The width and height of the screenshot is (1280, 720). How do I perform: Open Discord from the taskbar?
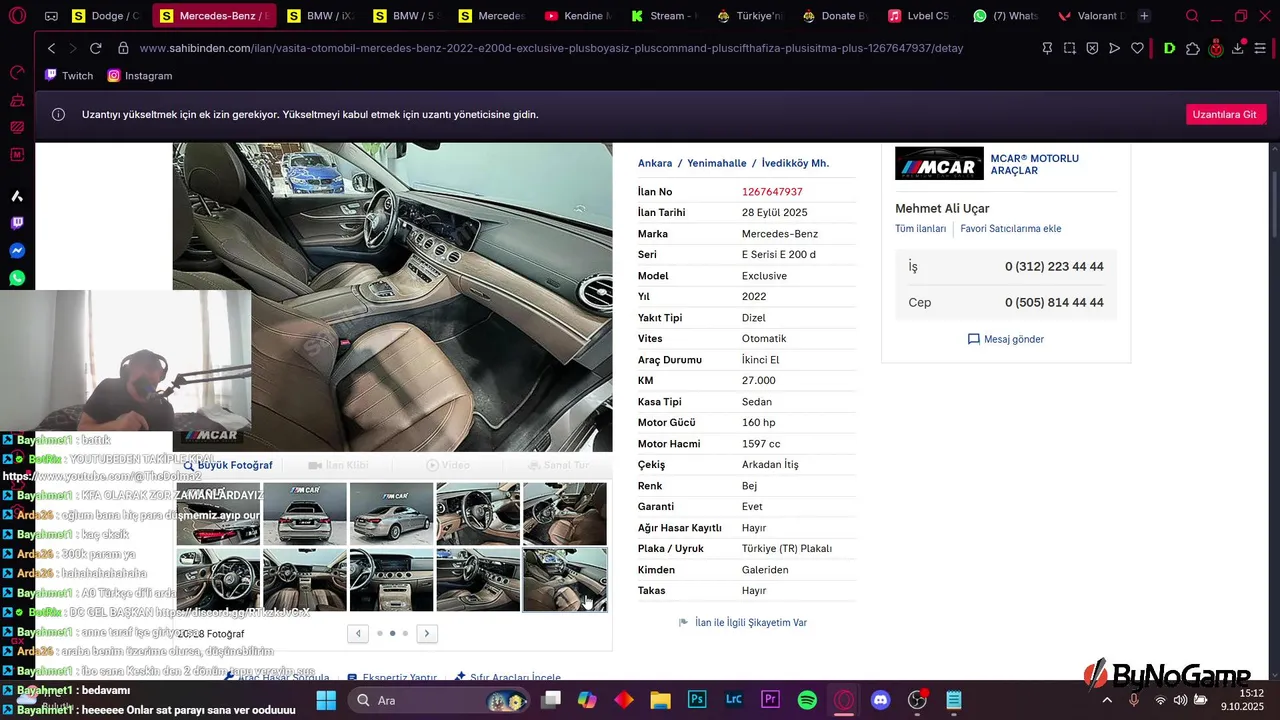click(880, 700)
